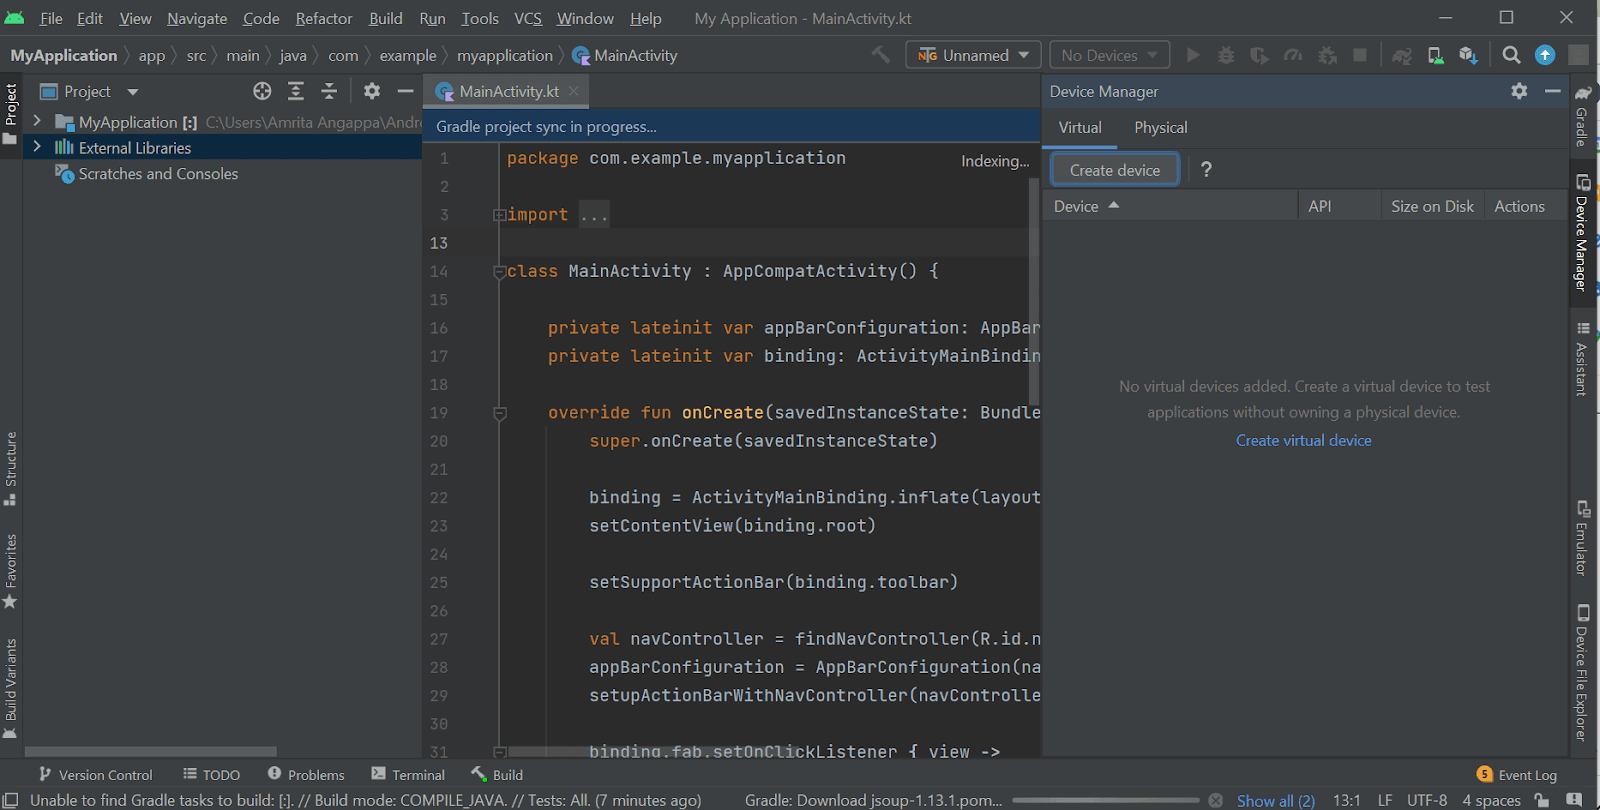The height and width of the screenshot is (810, 1600).
Task: Open the Tools menu
Action: [x=480, y=18]
